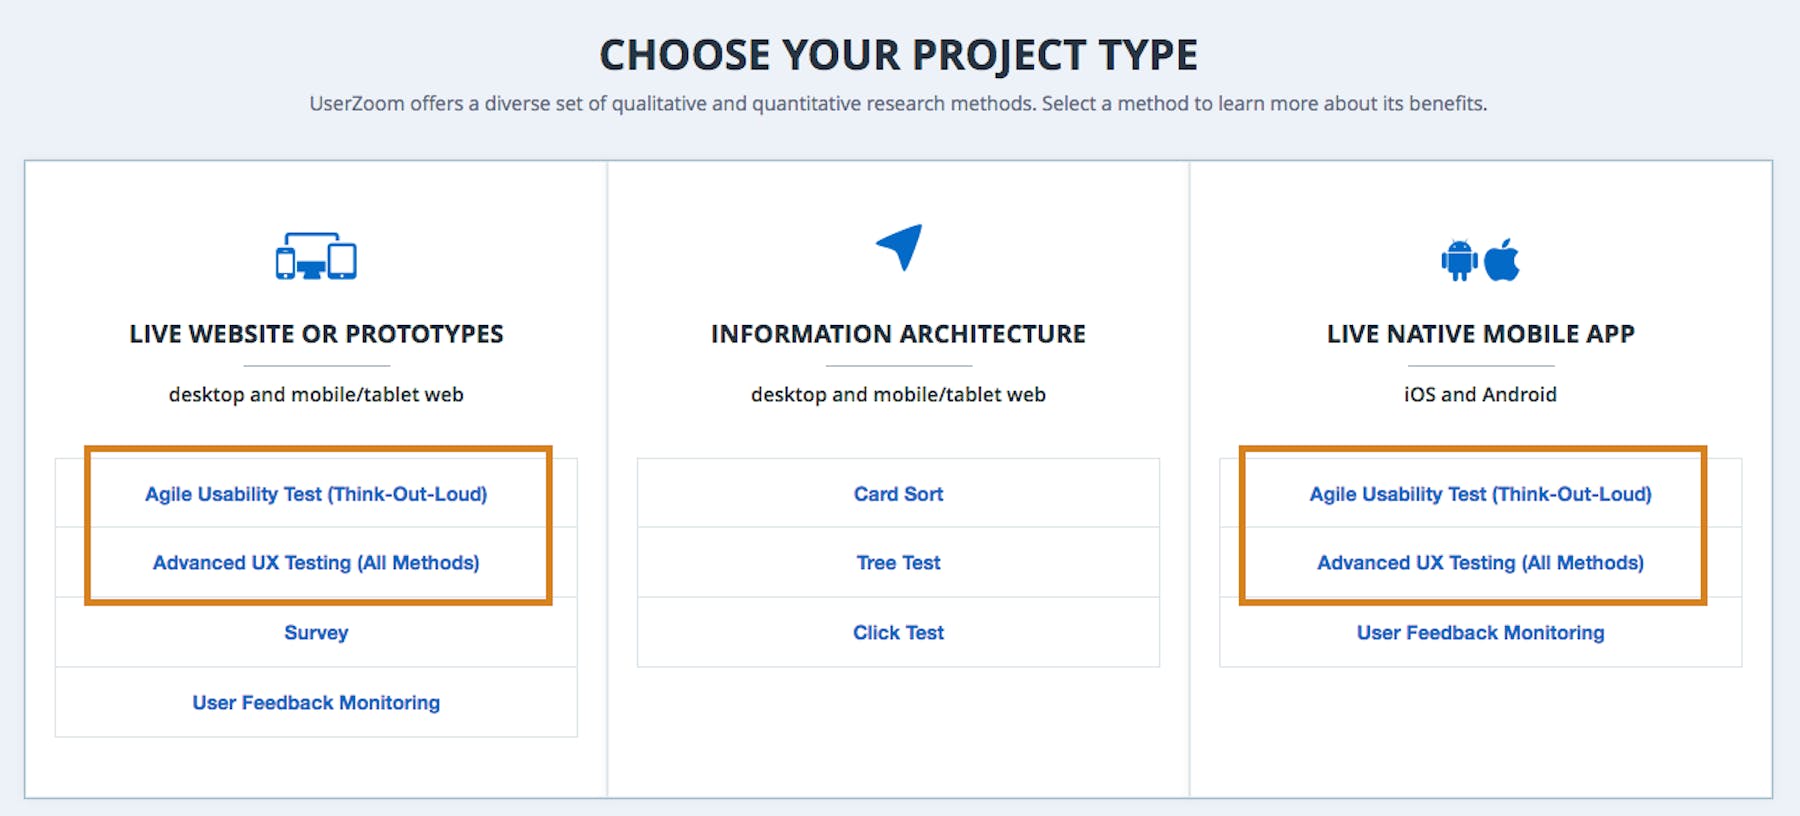The image size is (1800, 816).
Task: Click the iOS and Android subtitle
Action: (x=1480, y=395)
